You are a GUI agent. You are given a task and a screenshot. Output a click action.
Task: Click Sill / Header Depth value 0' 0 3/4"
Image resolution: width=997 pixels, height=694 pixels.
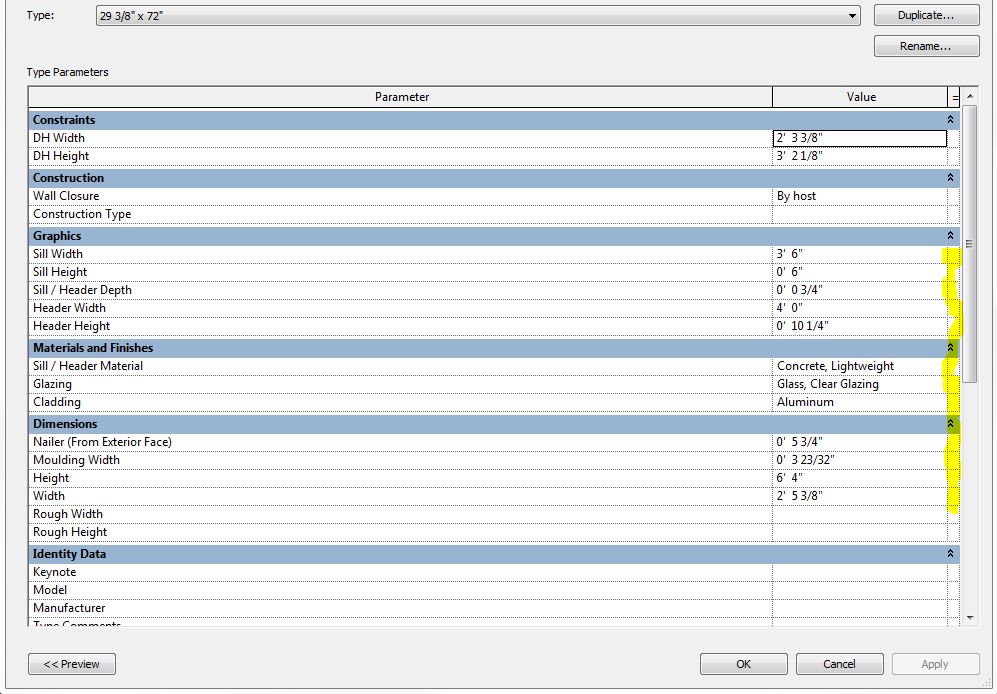click(860, 289)
